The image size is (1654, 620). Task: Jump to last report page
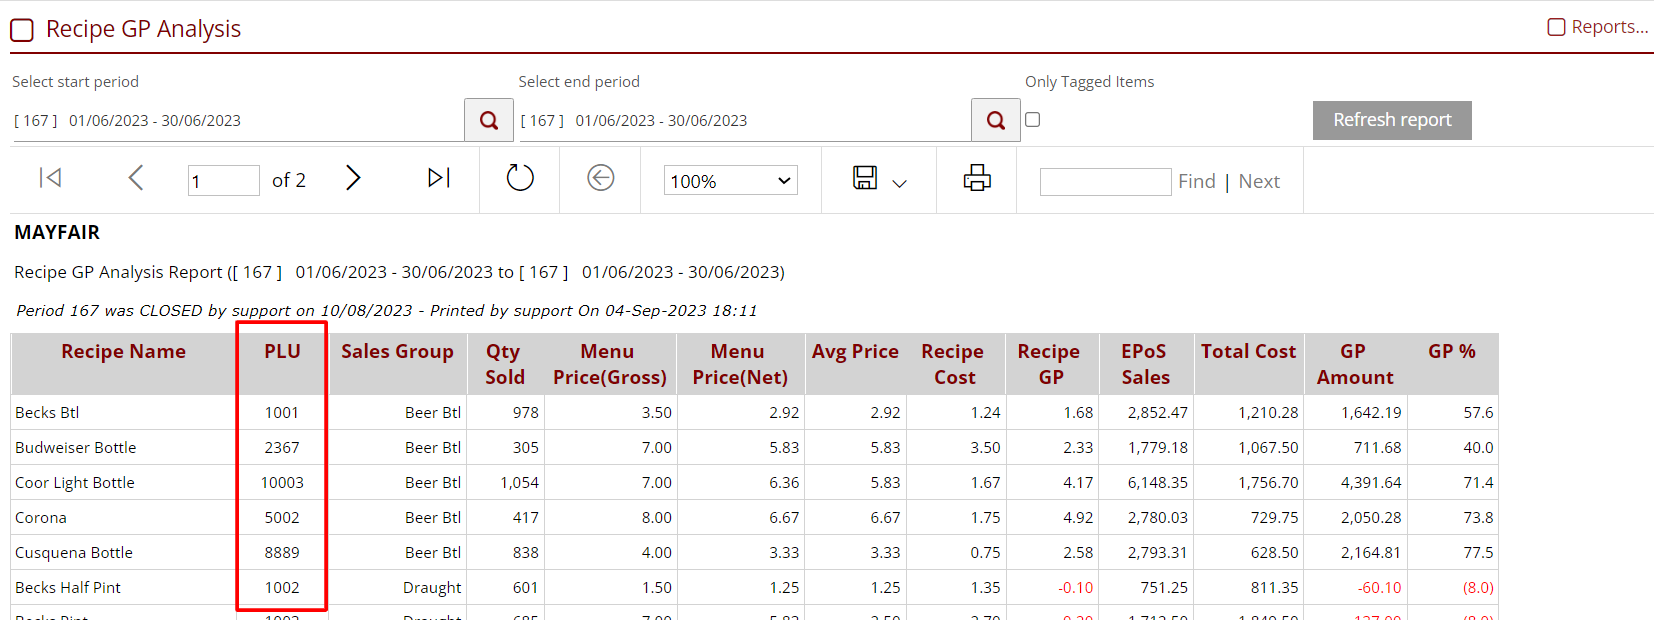(x=438, y=178)
